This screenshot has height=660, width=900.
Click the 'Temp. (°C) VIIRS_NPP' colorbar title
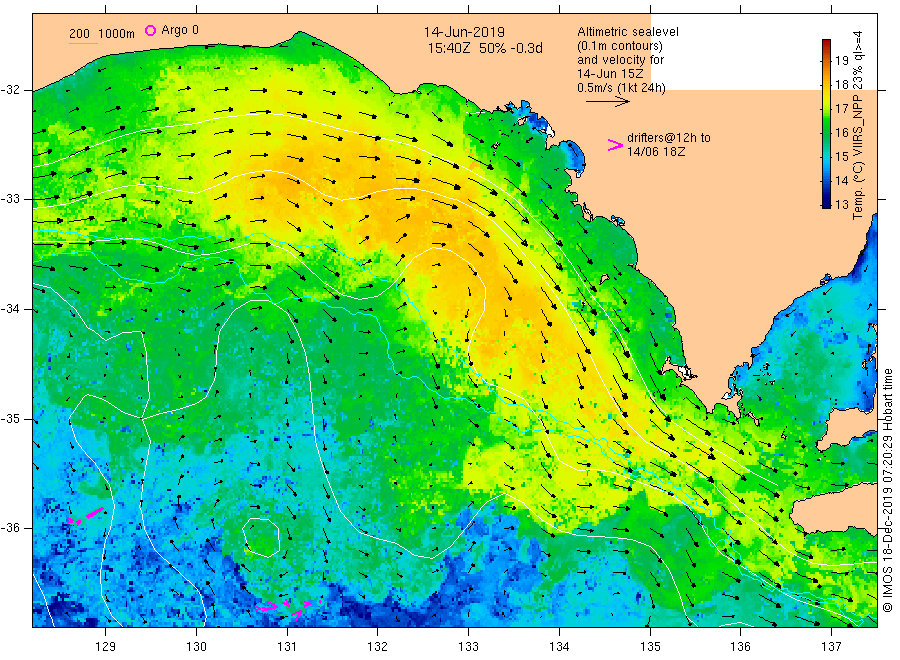click(x=858, y=157)
